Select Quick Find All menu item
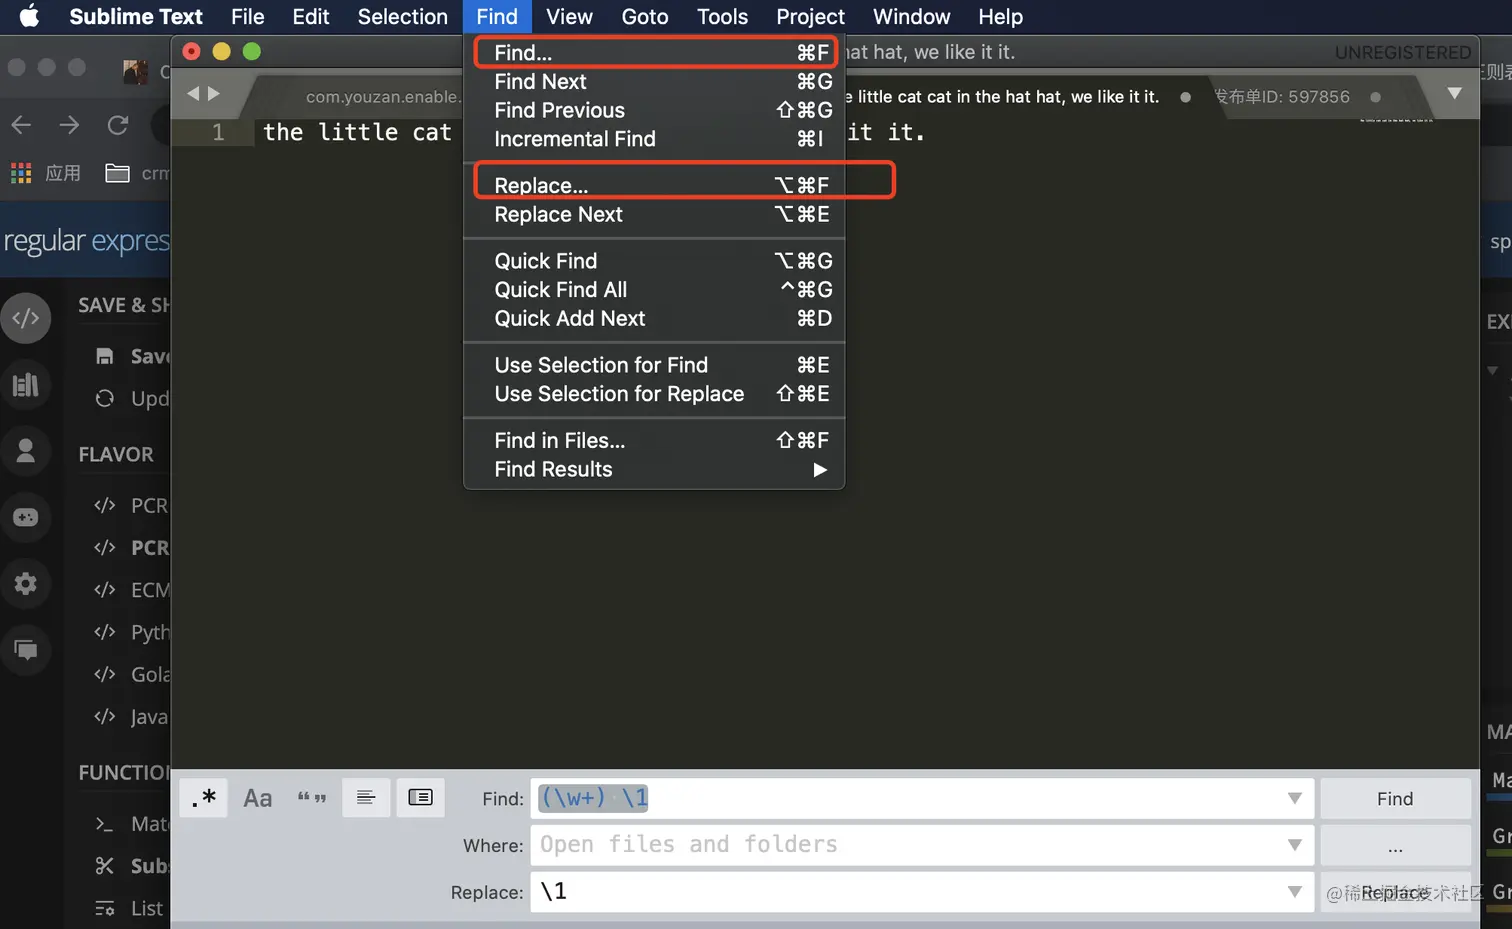 pyautogui.click(x=654, y=289)
